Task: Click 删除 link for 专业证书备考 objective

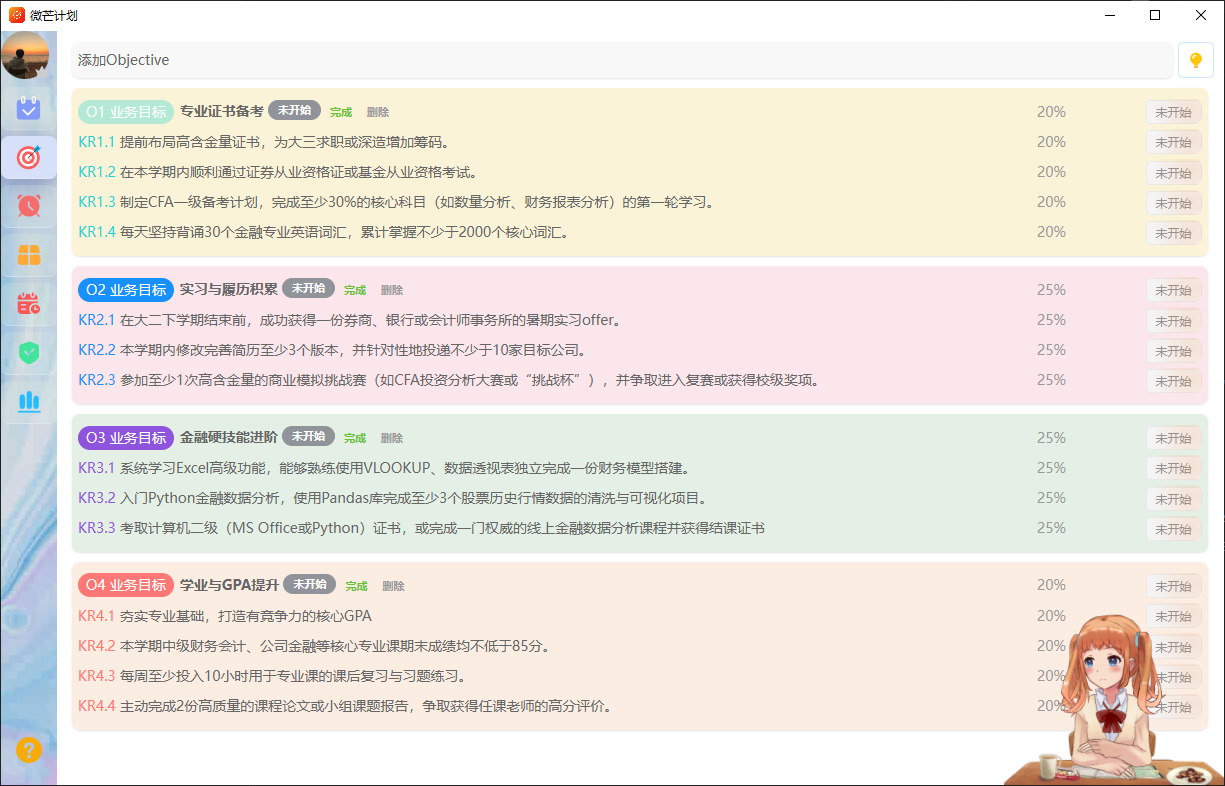Action: coord(378,112)
